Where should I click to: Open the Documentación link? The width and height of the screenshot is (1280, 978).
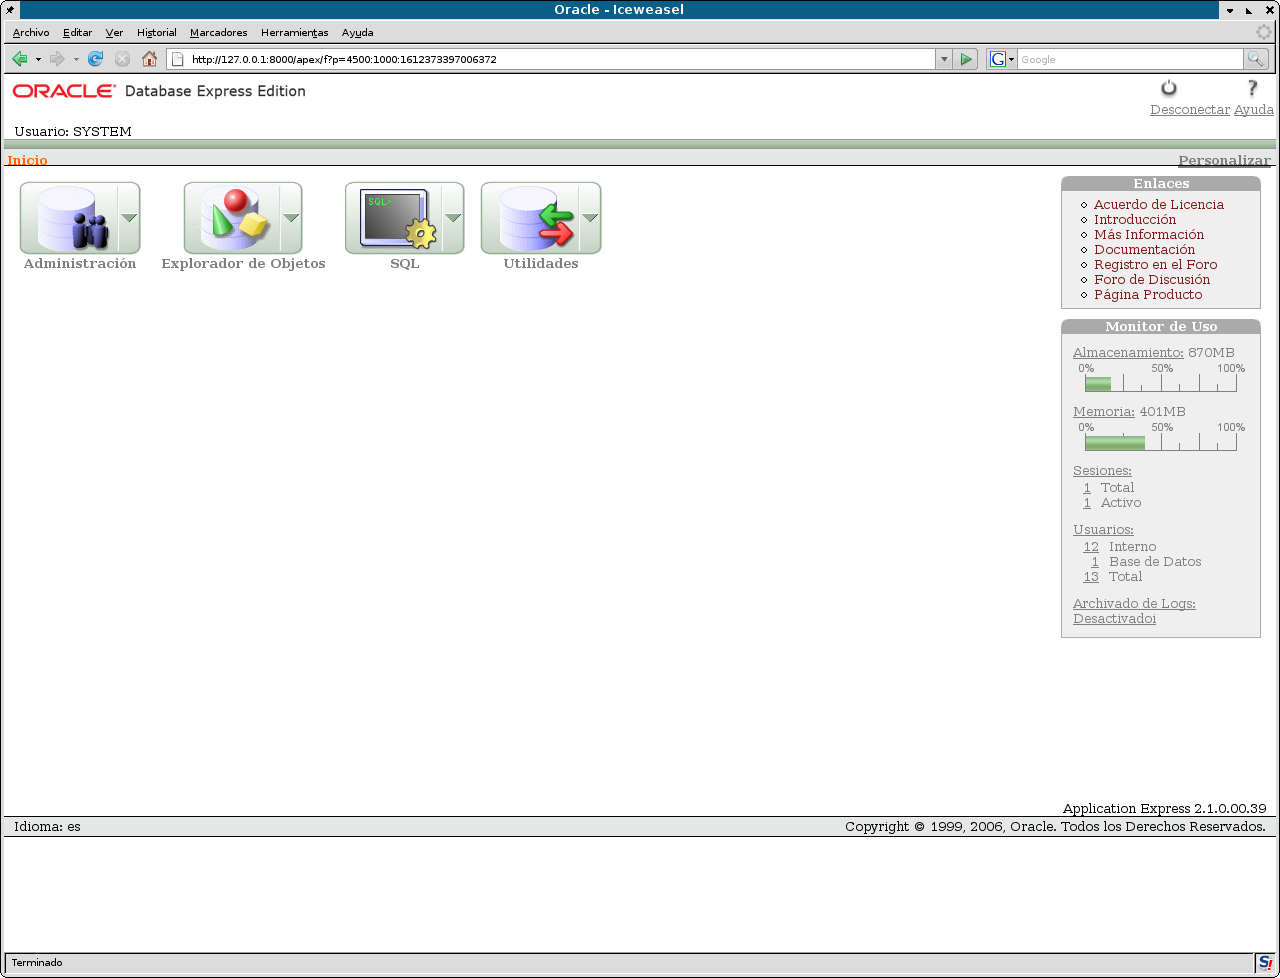click(x=1144, y=249)
